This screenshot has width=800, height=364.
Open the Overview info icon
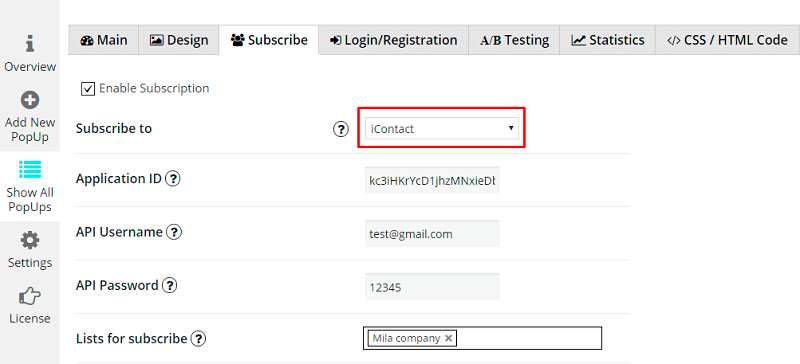pos(30,44)
